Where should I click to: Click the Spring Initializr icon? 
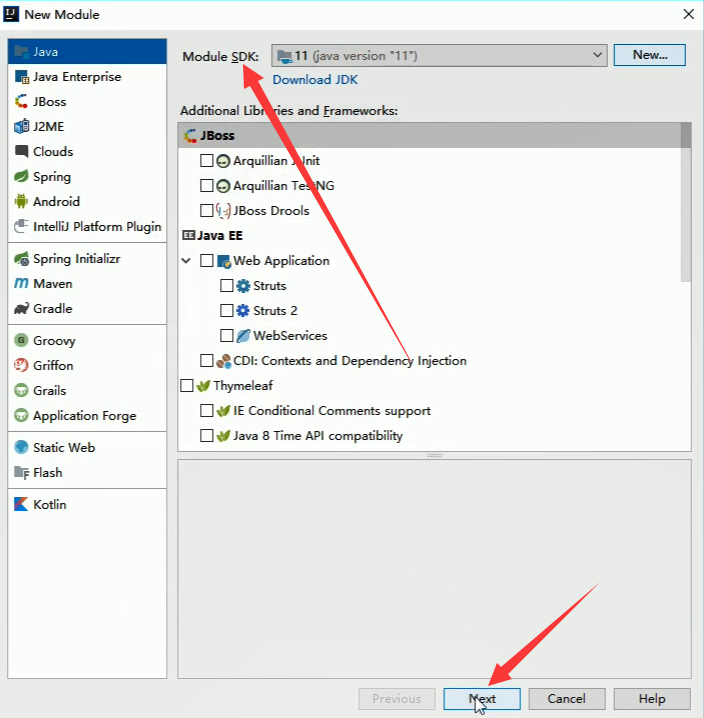21,259
